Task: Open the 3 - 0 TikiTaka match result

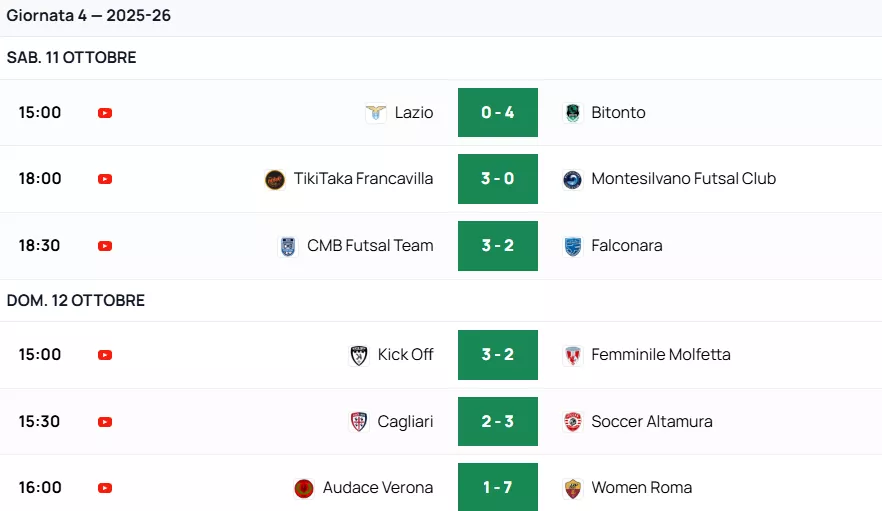Action: 498,179
